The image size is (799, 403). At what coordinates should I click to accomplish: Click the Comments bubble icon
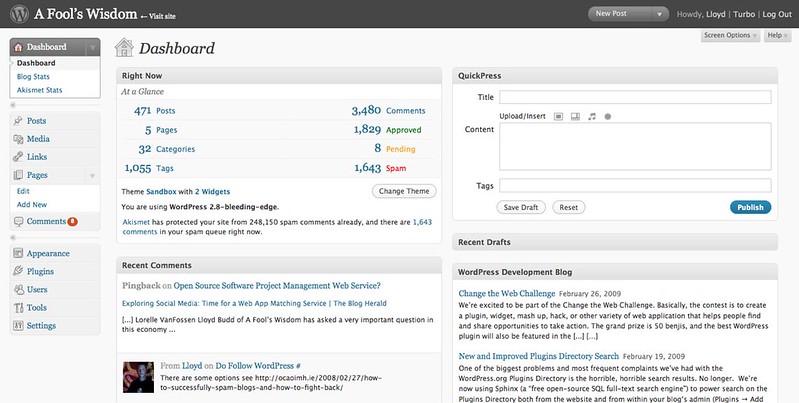tap(18, 222)
